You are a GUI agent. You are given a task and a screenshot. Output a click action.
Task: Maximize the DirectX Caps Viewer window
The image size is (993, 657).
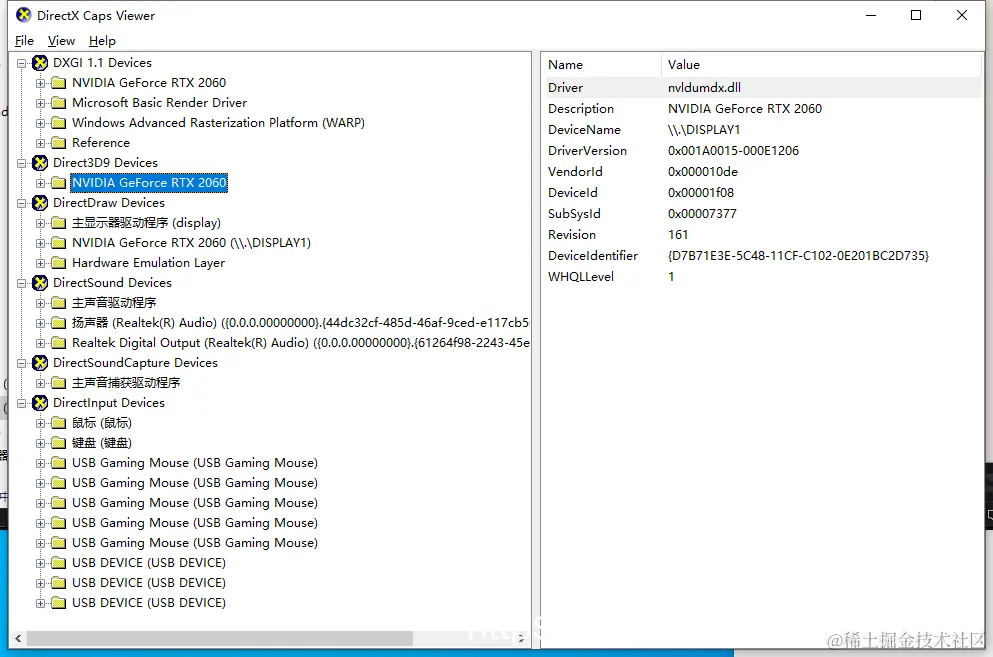coord(916,15)
